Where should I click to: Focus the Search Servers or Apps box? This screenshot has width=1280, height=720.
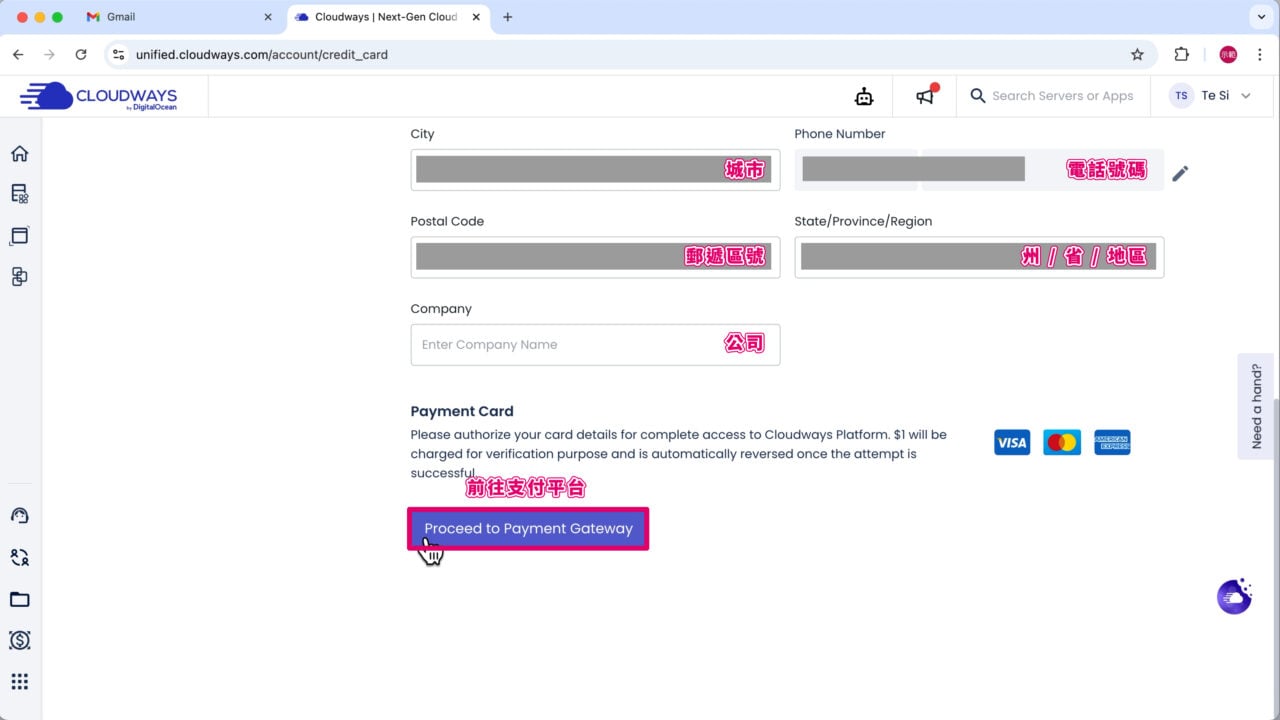(1062, 96)
